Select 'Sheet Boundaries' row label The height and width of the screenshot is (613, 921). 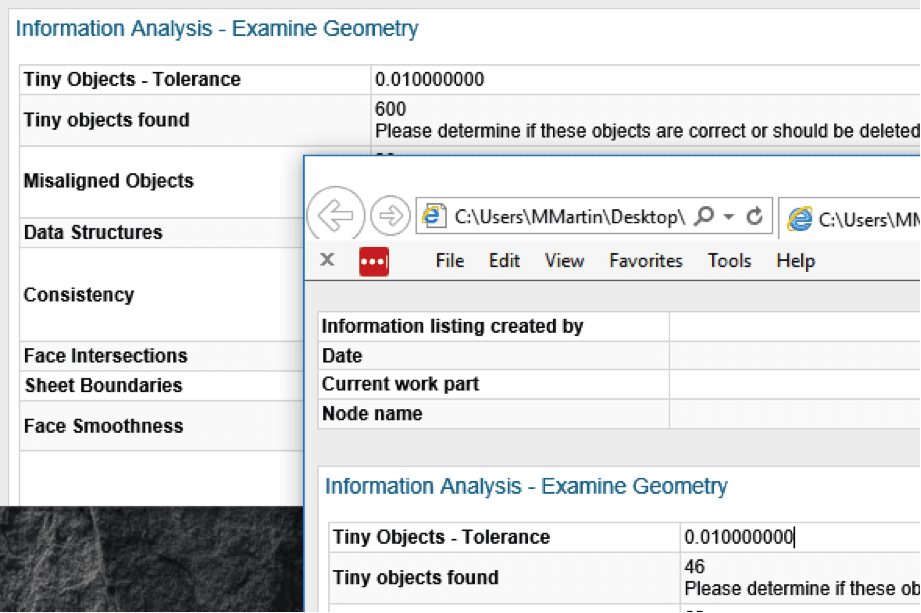(x=103, y=385)
